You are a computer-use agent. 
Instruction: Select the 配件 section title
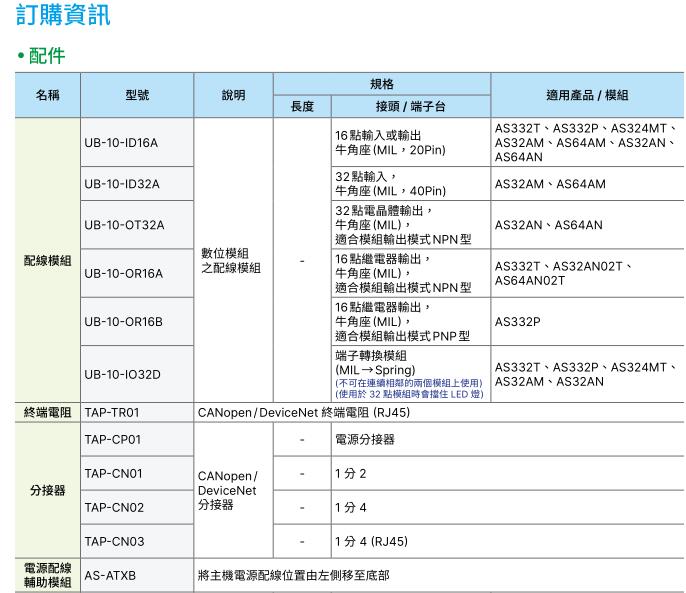[x=40, y=54]
